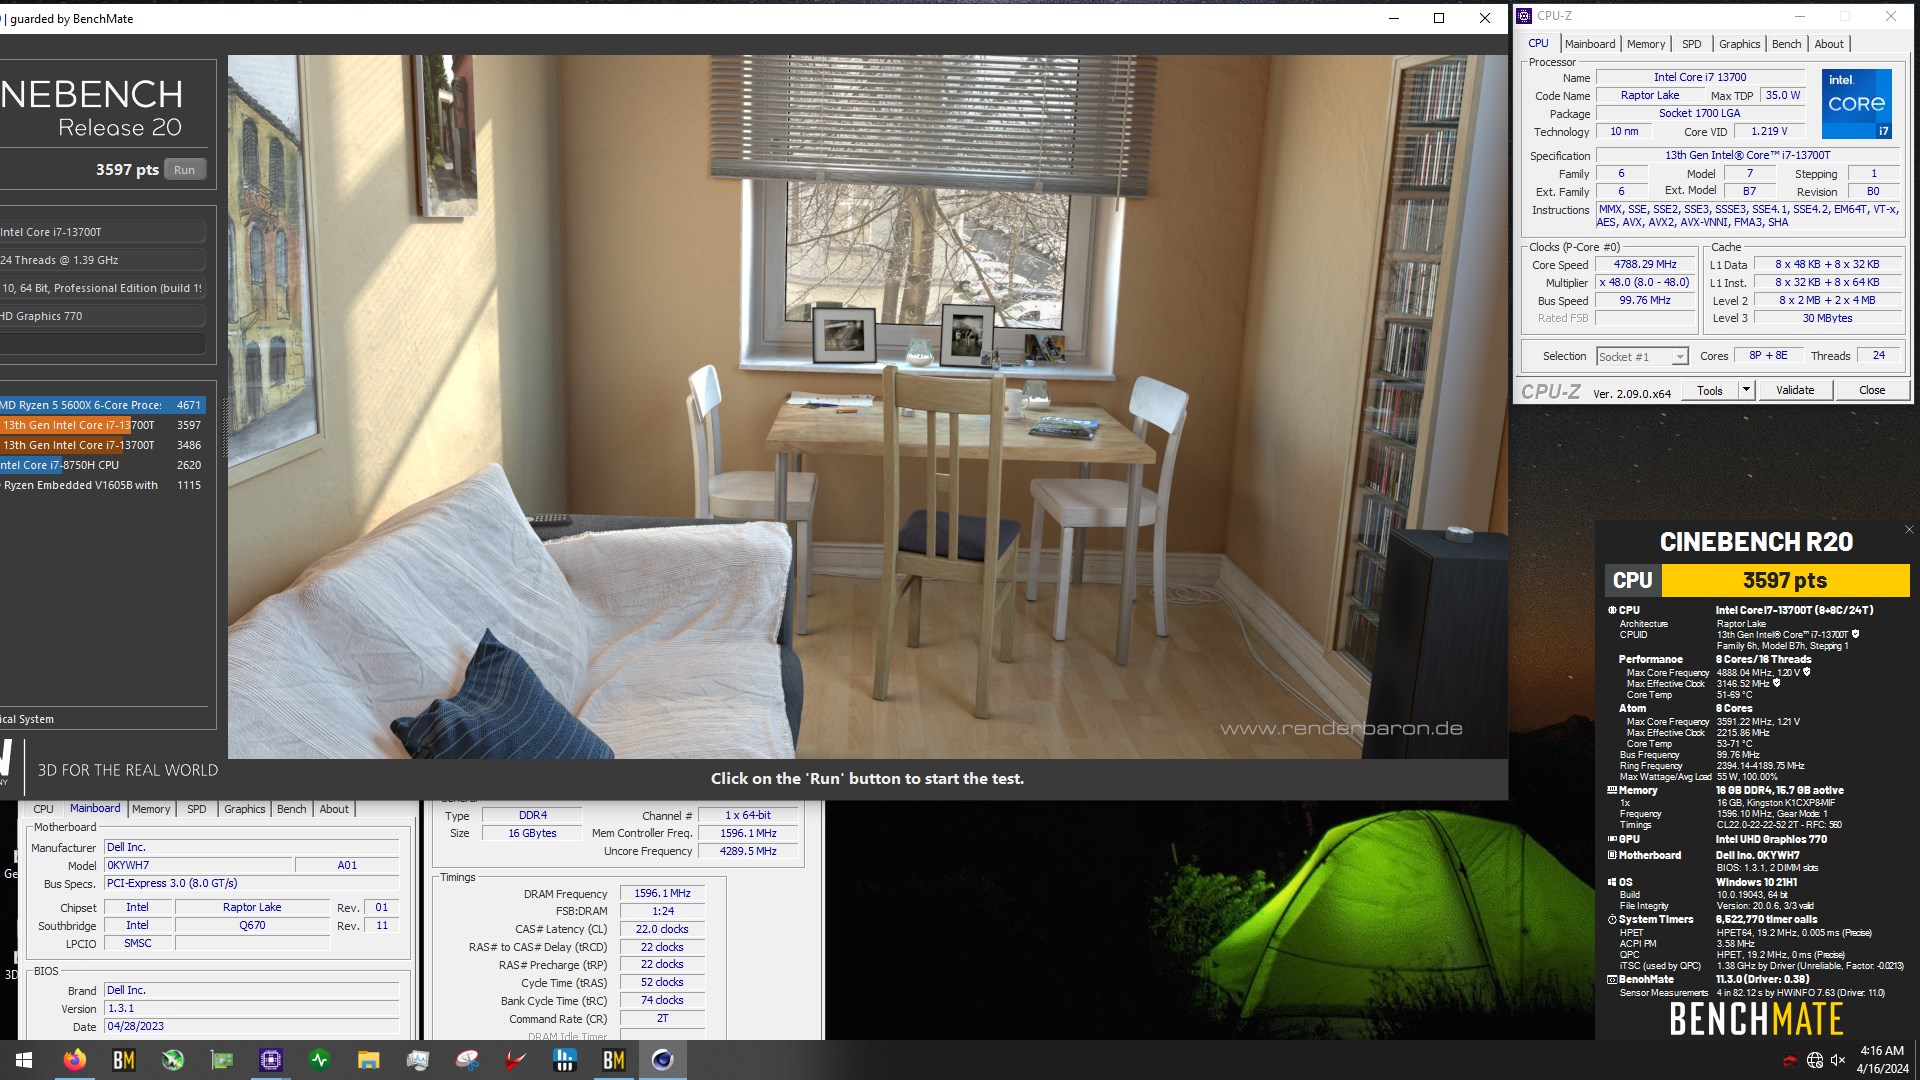Click the OS Windows icon in the BenchMate panel

click(1612, 882)
